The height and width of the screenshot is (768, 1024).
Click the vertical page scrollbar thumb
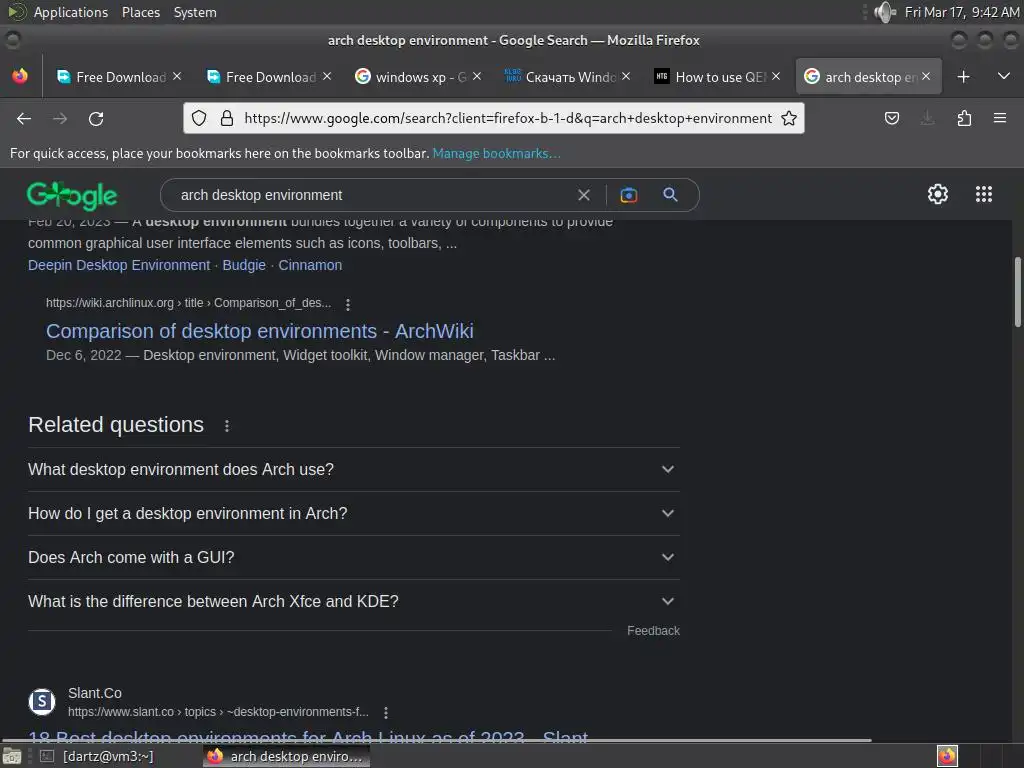[1017, 292]
